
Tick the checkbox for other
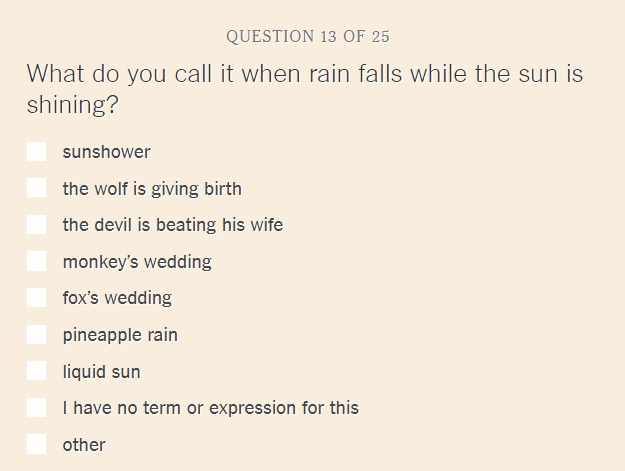(x=36, y=444)
